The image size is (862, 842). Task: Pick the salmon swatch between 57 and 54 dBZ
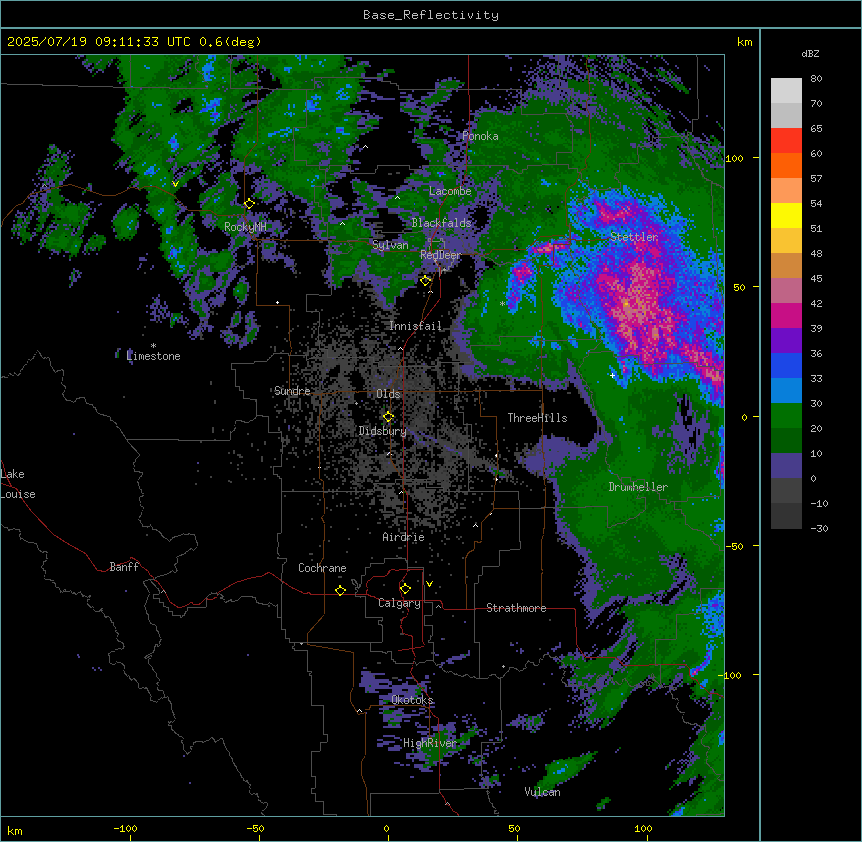786,191
